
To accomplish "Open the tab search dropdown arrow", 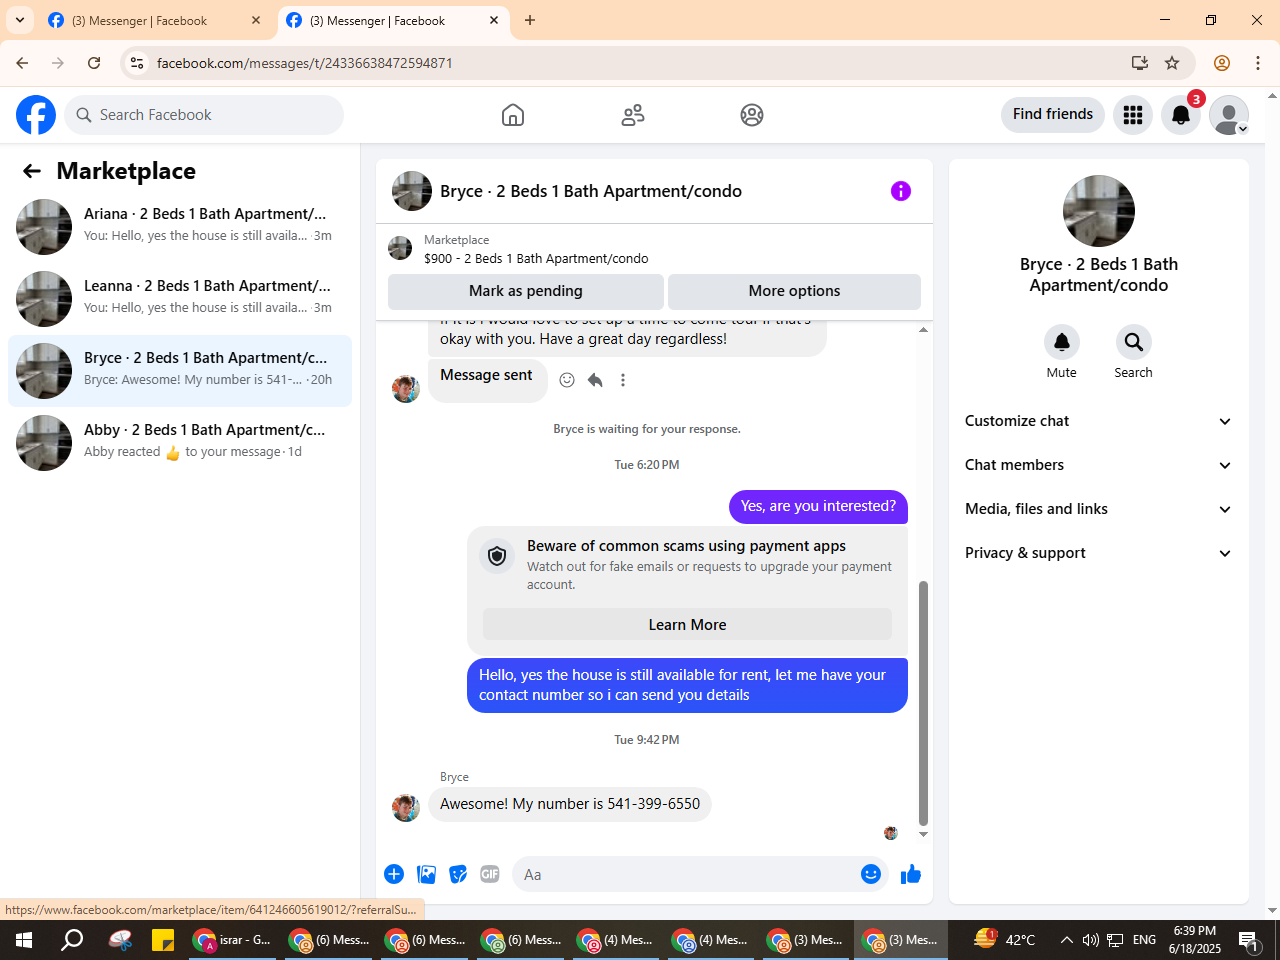I will point(20,20).
